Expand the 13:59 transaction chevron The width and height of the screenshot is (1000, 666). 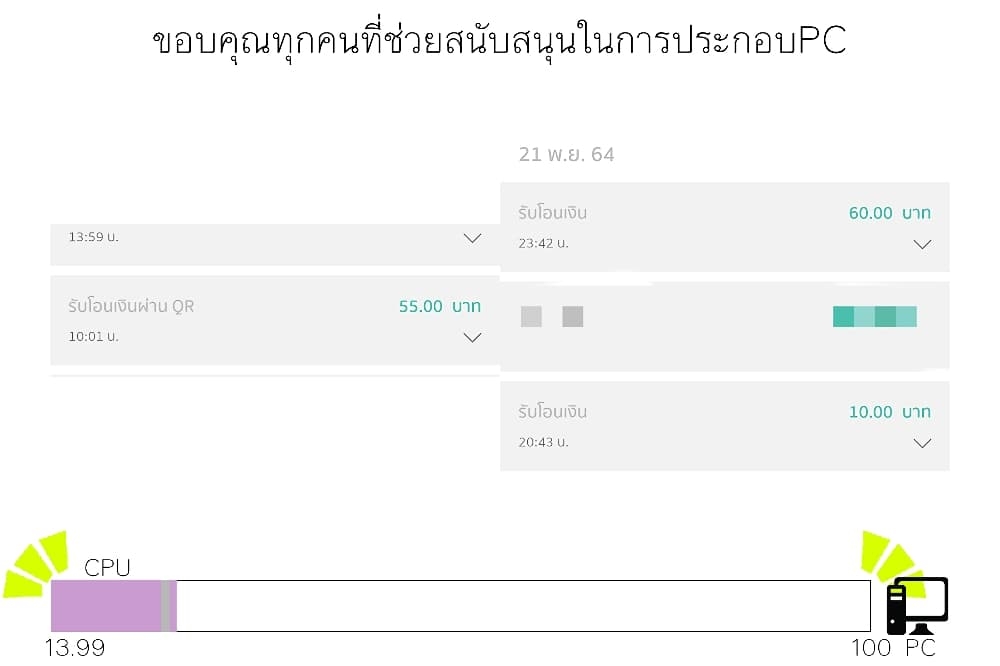[x=472, y=238]
